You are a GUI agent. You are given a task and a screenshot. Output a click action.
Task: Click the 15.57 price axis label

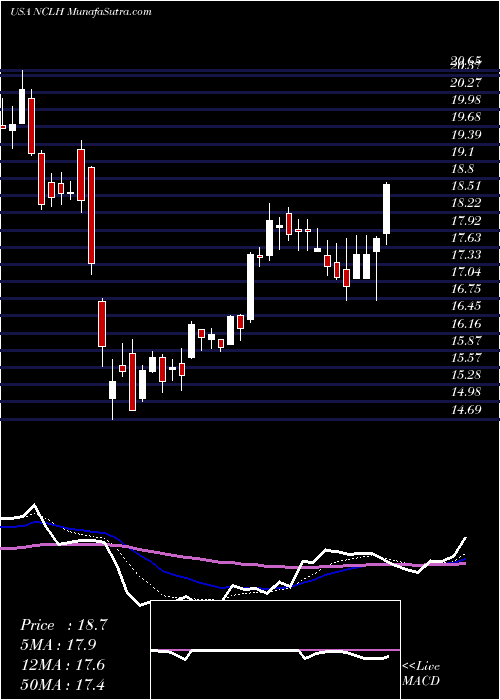point(466,358)
